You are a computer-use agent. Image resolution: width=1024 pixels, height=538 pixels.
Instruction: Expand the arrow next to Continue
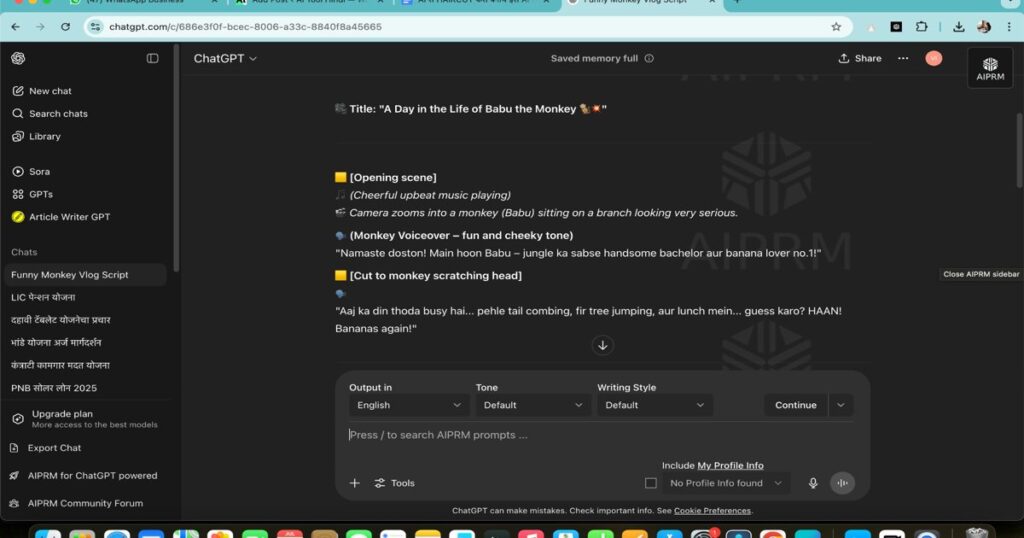click(x=840, y=405)
